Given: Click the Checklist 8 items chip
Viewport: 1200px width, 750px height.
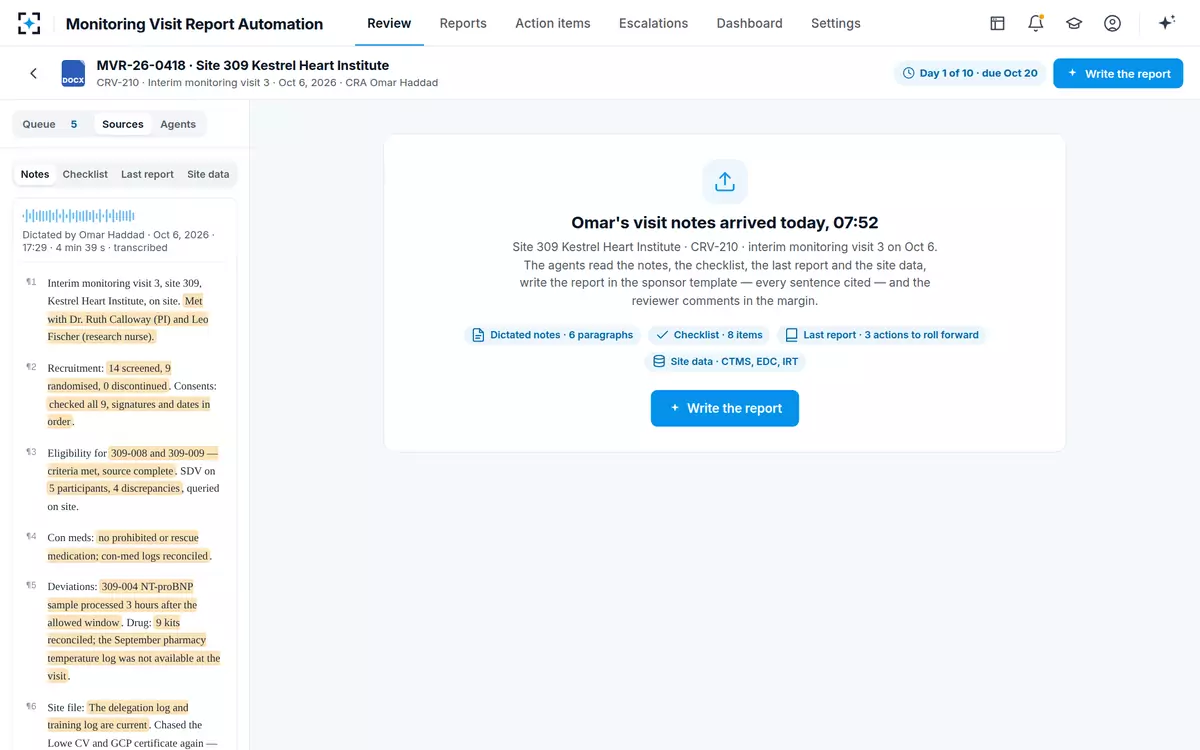Looking at the screenshot, I should pos(709,335).
